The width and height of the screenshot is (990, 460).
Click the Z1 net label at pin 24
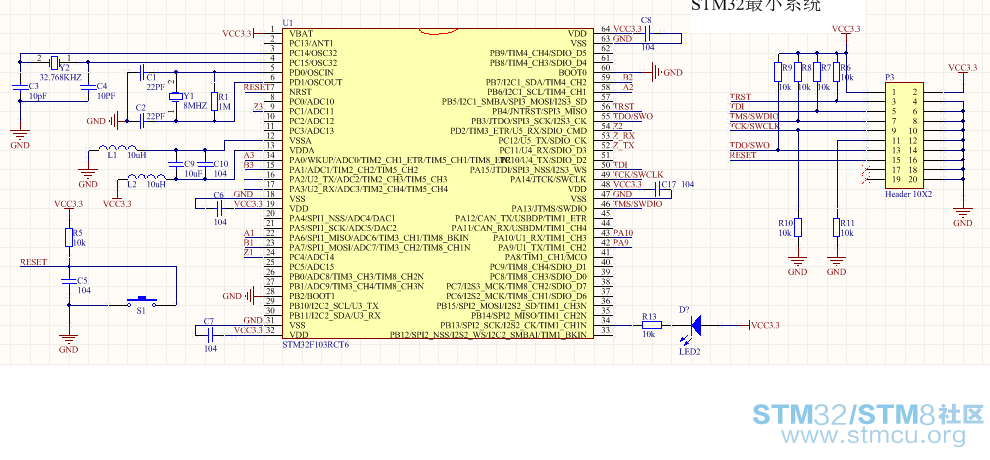[x=249, y=252]
